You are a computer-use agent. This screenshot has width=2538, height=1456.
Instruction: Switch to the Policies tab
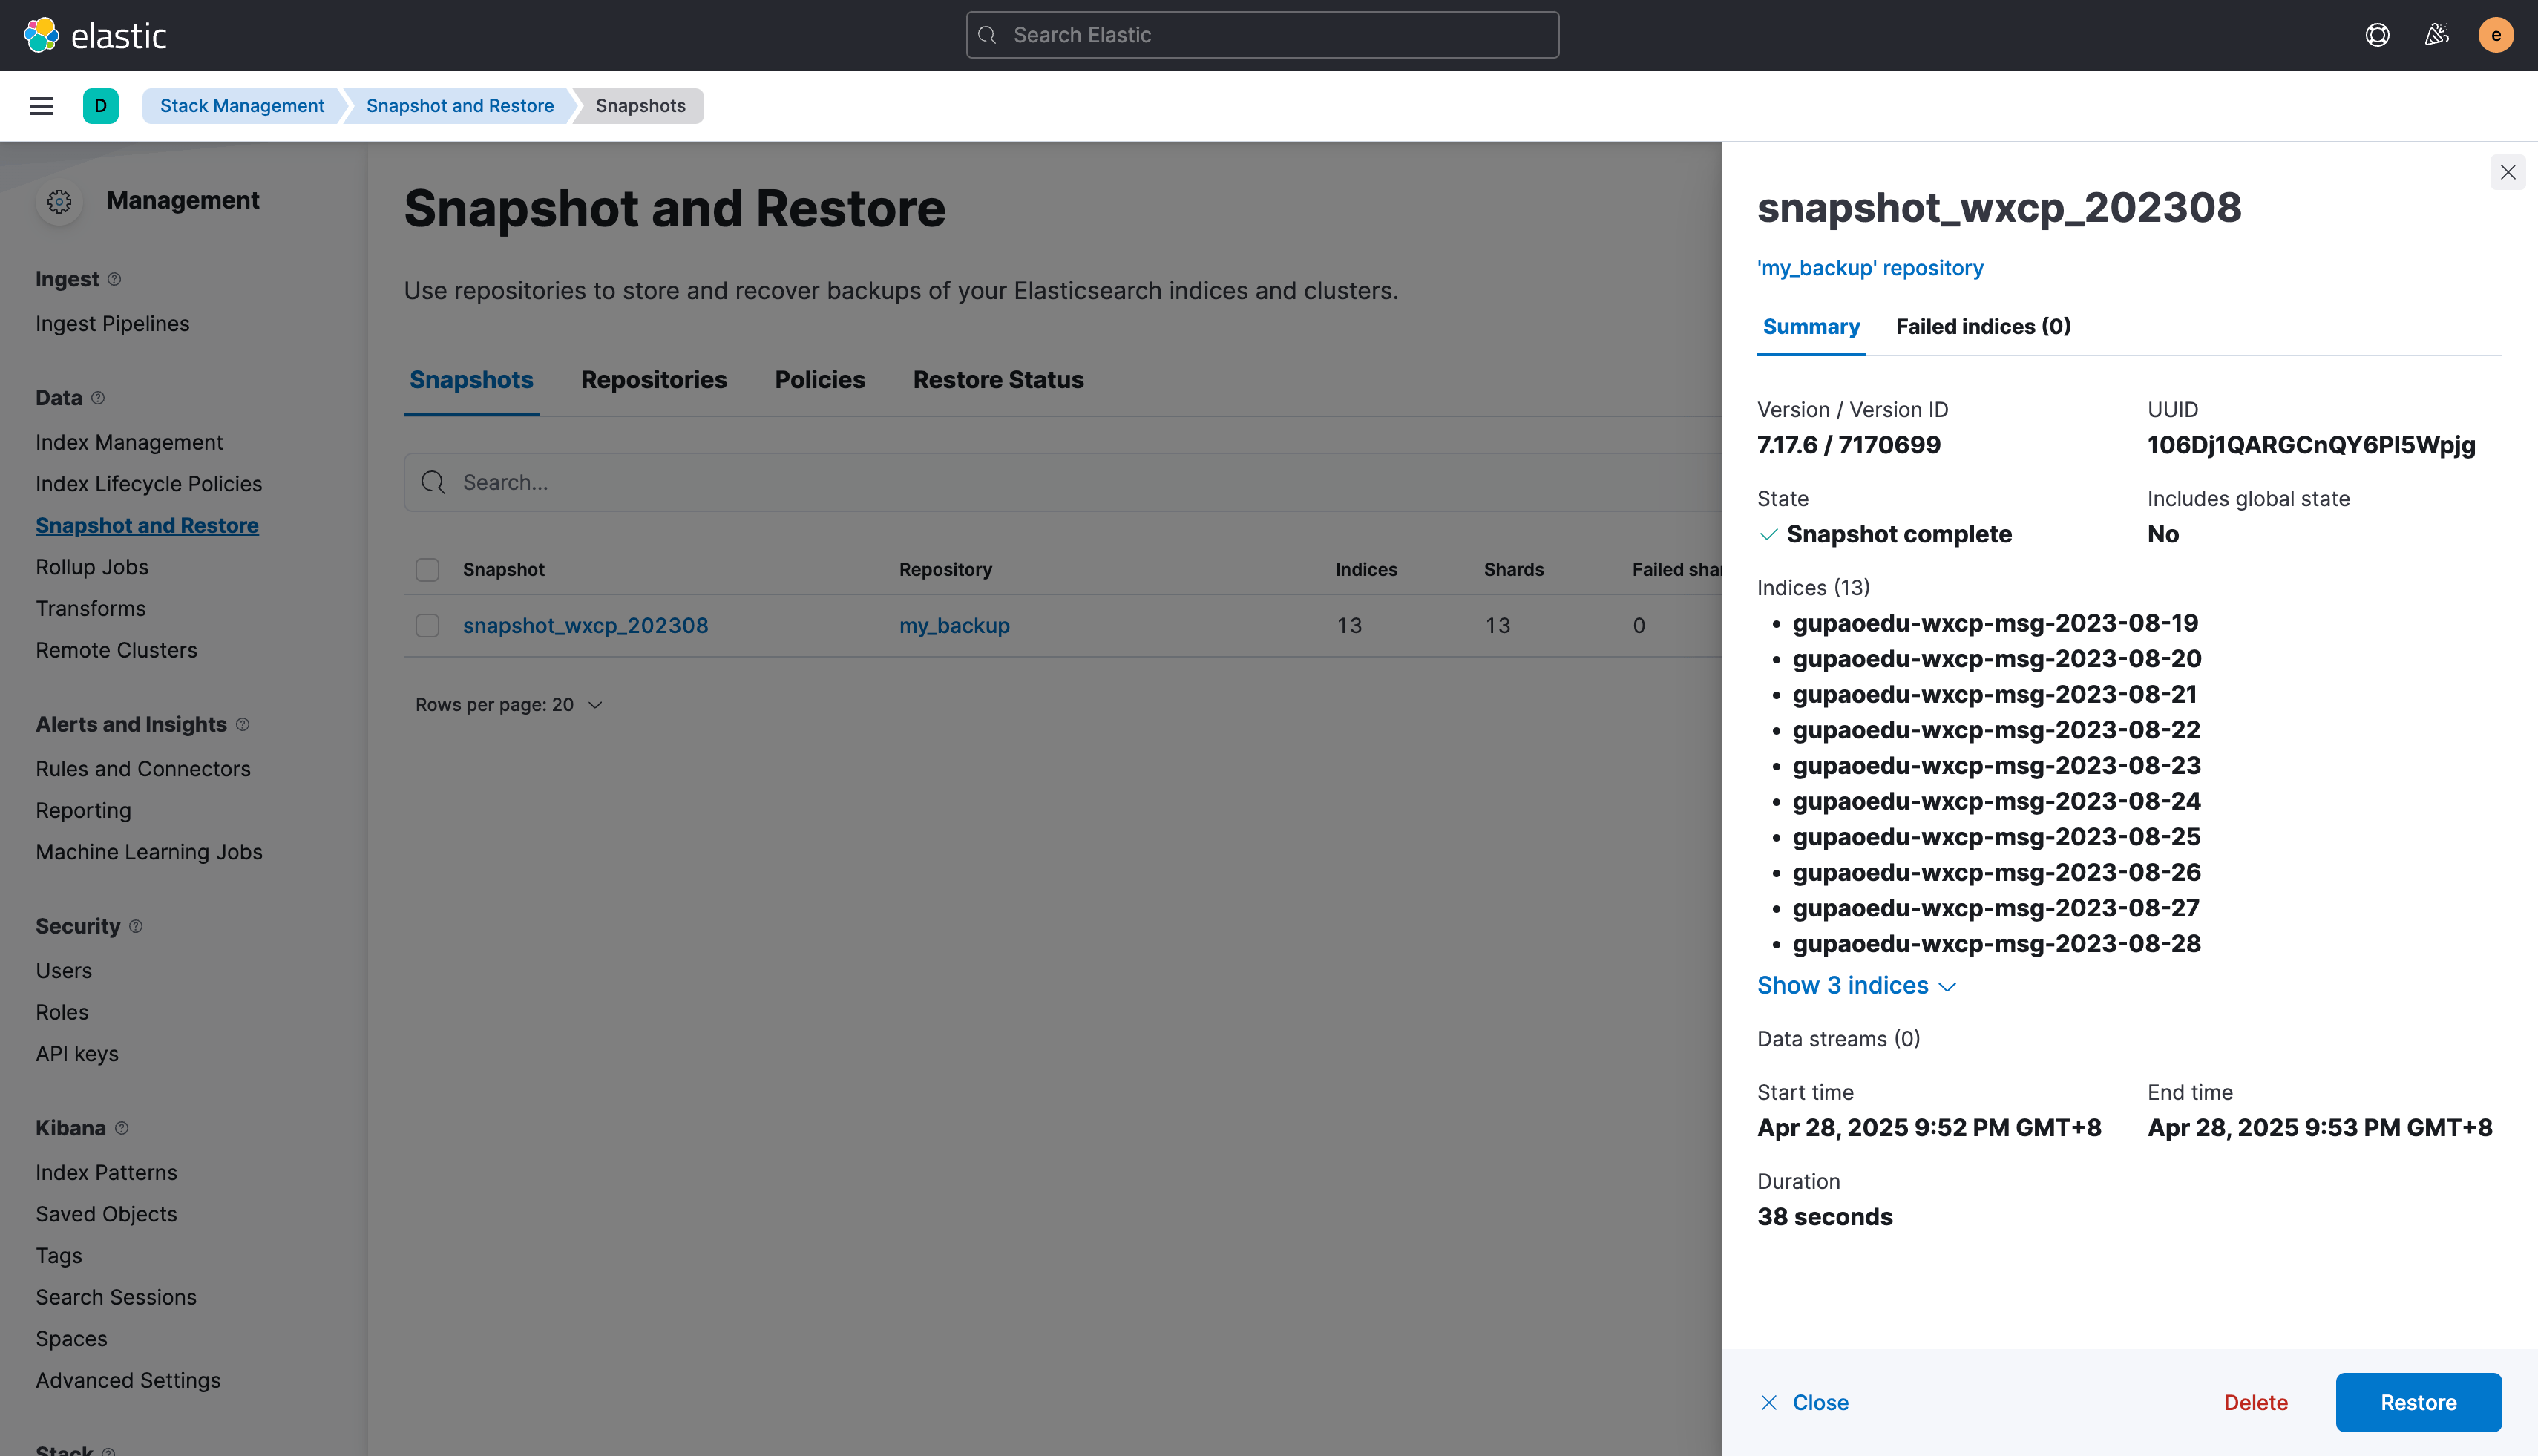point(820,380)
